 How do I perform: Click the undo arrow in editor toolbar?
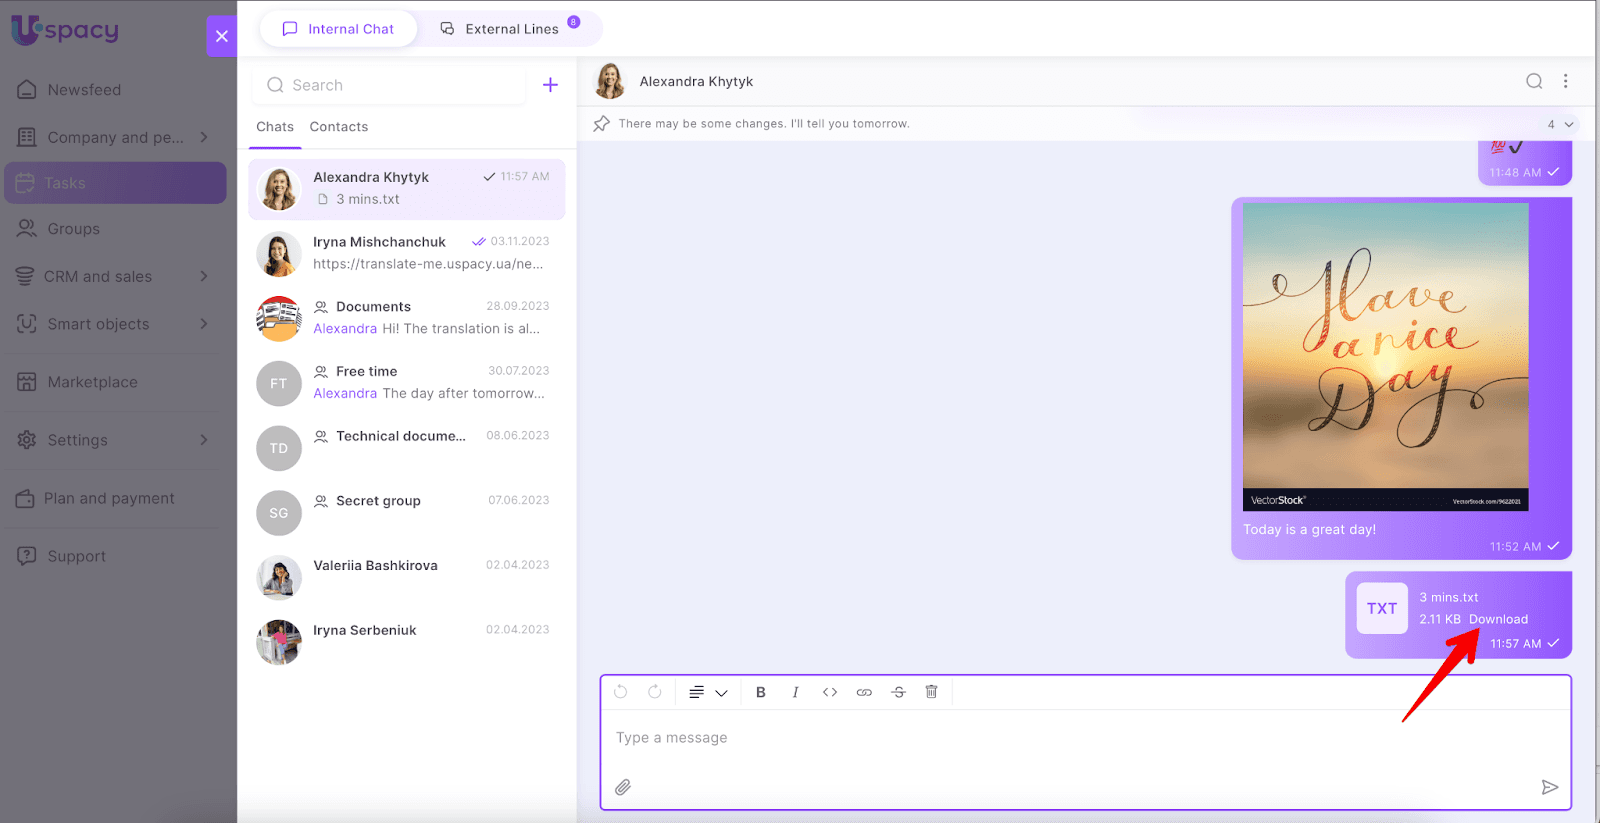pos(621,692)
